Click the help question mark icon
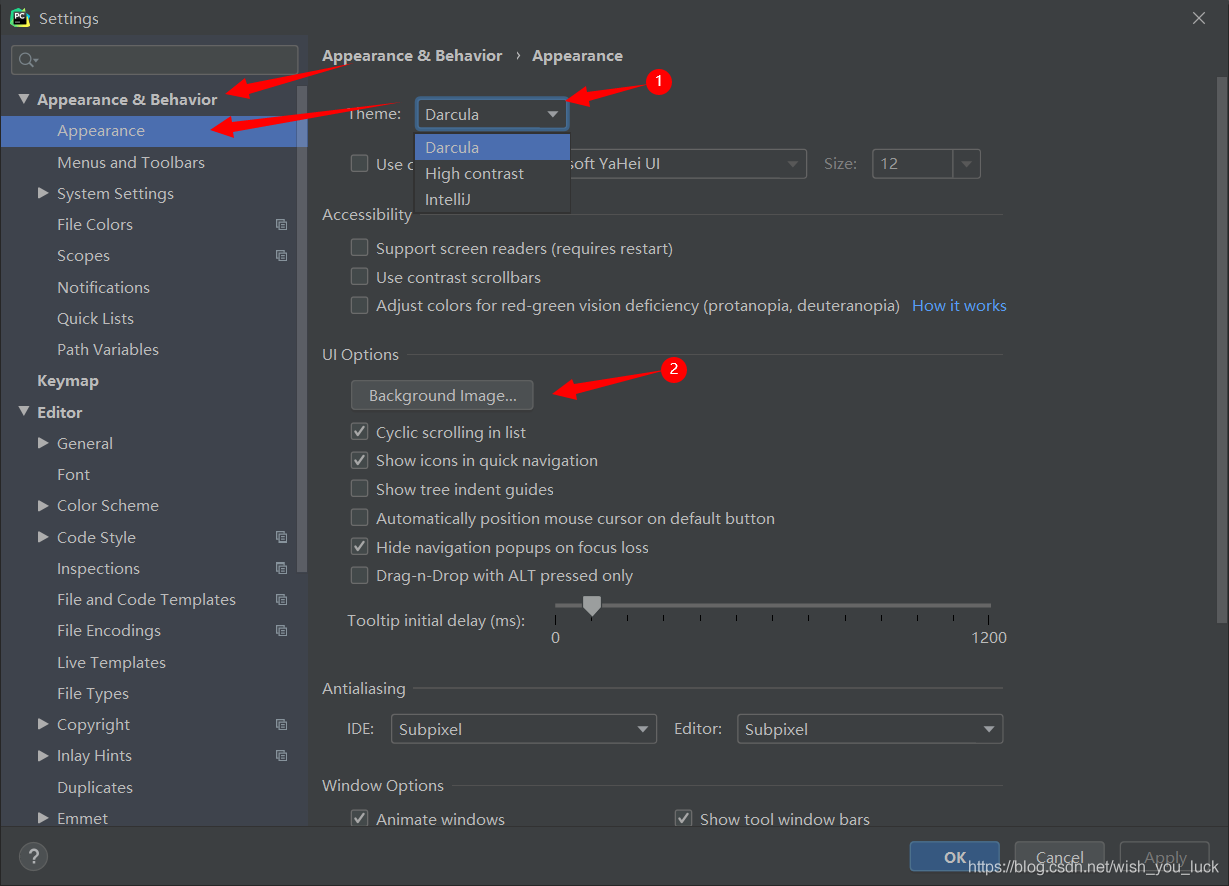 click(x=33, y=856)
